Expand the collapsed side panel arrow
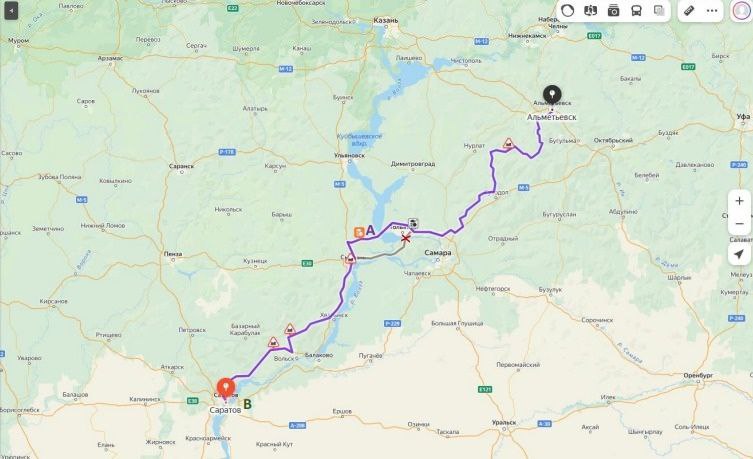This screenshot has width=753, height=459. 11,11
